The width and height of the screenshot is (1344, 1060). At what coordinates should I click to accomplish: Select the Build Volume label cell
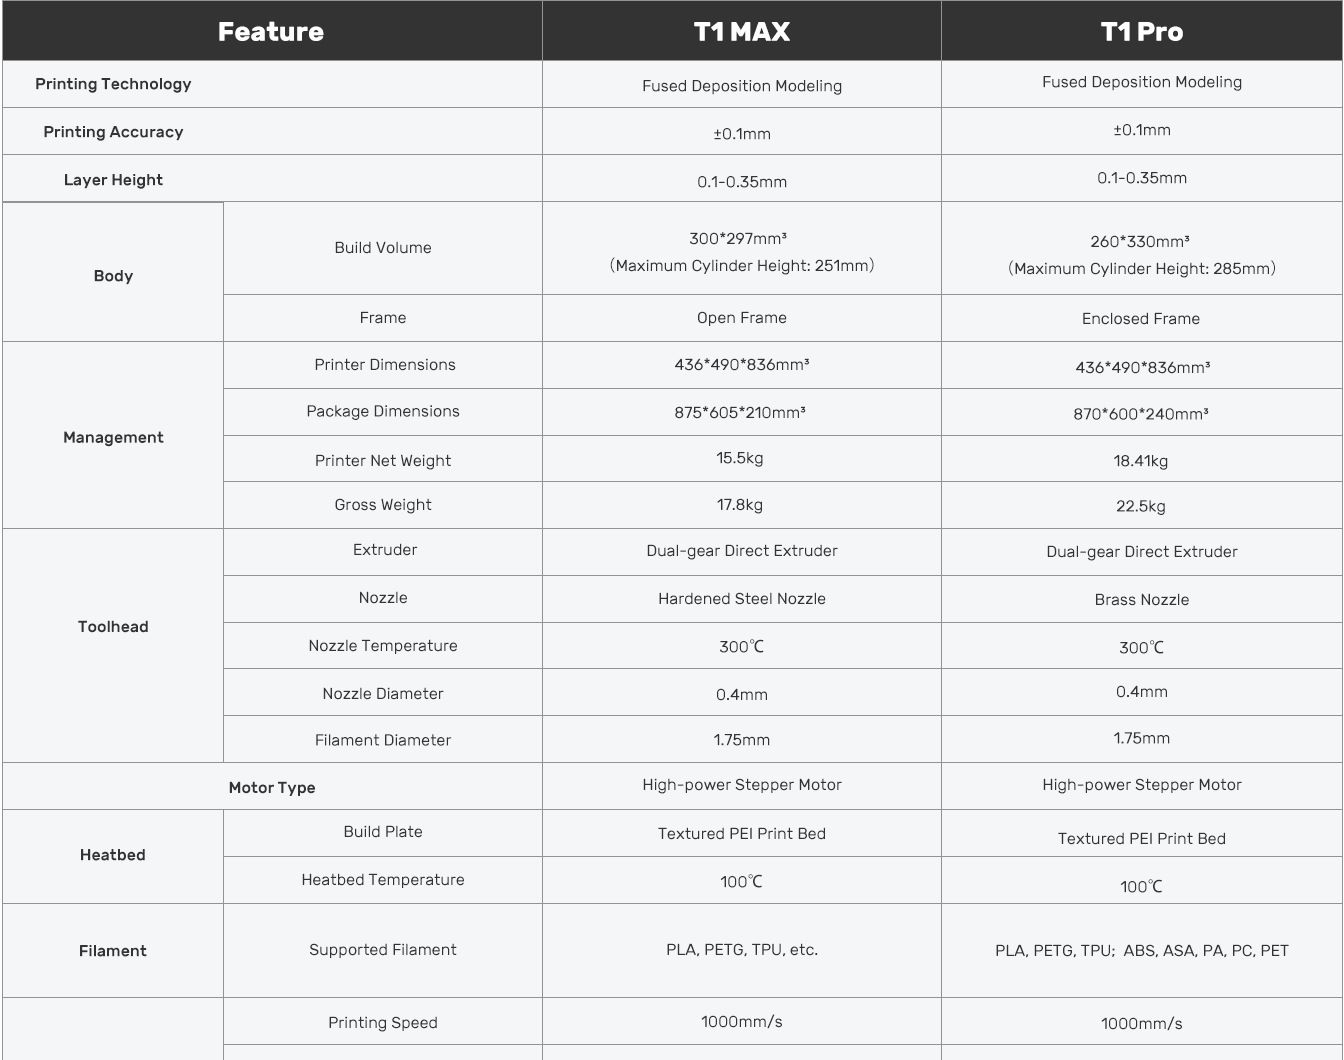pos(383,248)
